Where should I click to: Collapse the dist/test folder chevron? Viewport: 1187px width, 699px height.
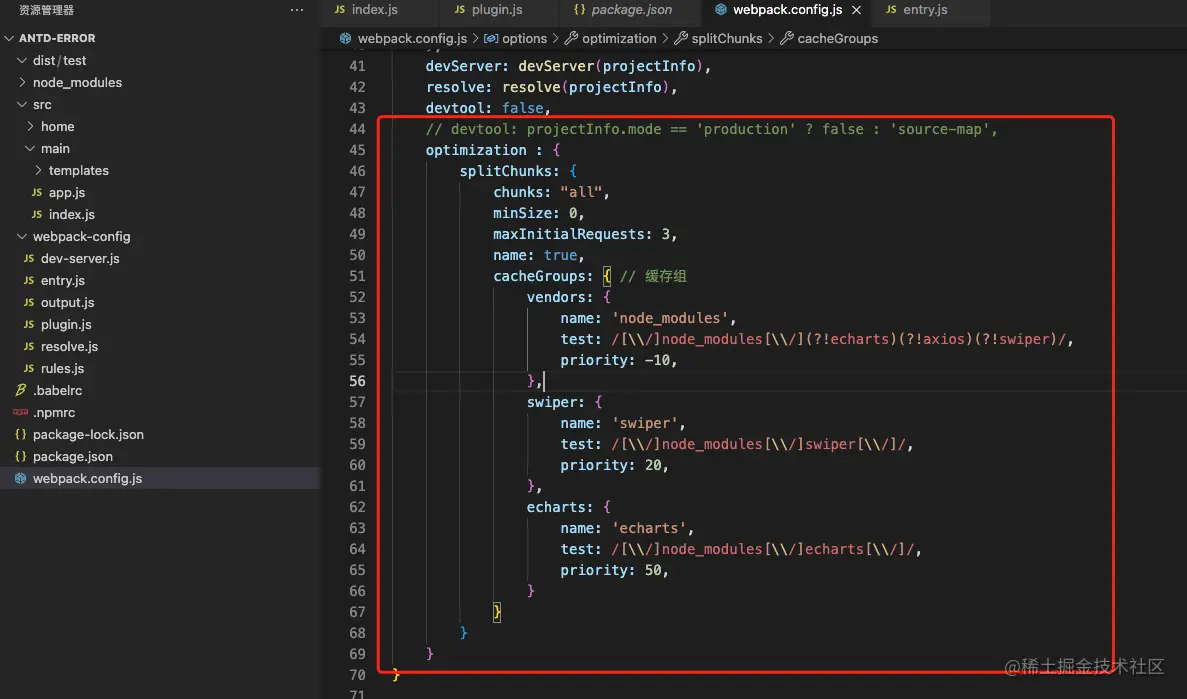tap(22, 60)
